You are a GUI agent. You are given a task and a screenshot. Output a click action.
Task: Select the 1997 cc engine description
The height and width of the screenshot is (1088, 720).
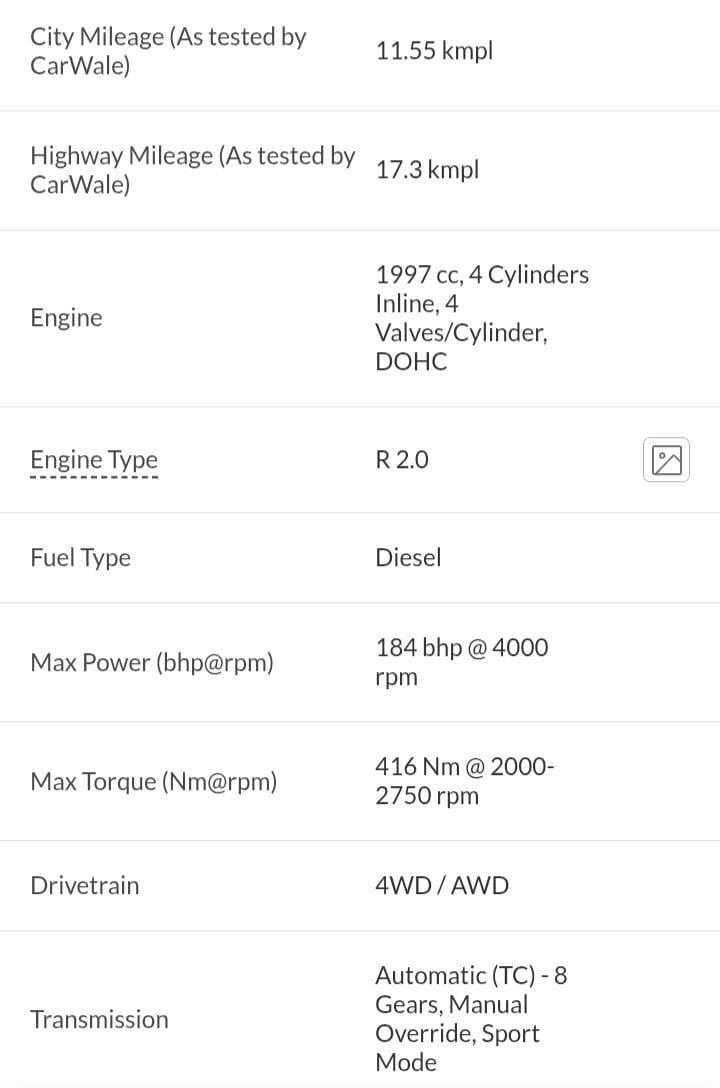[x=482, y=318]
